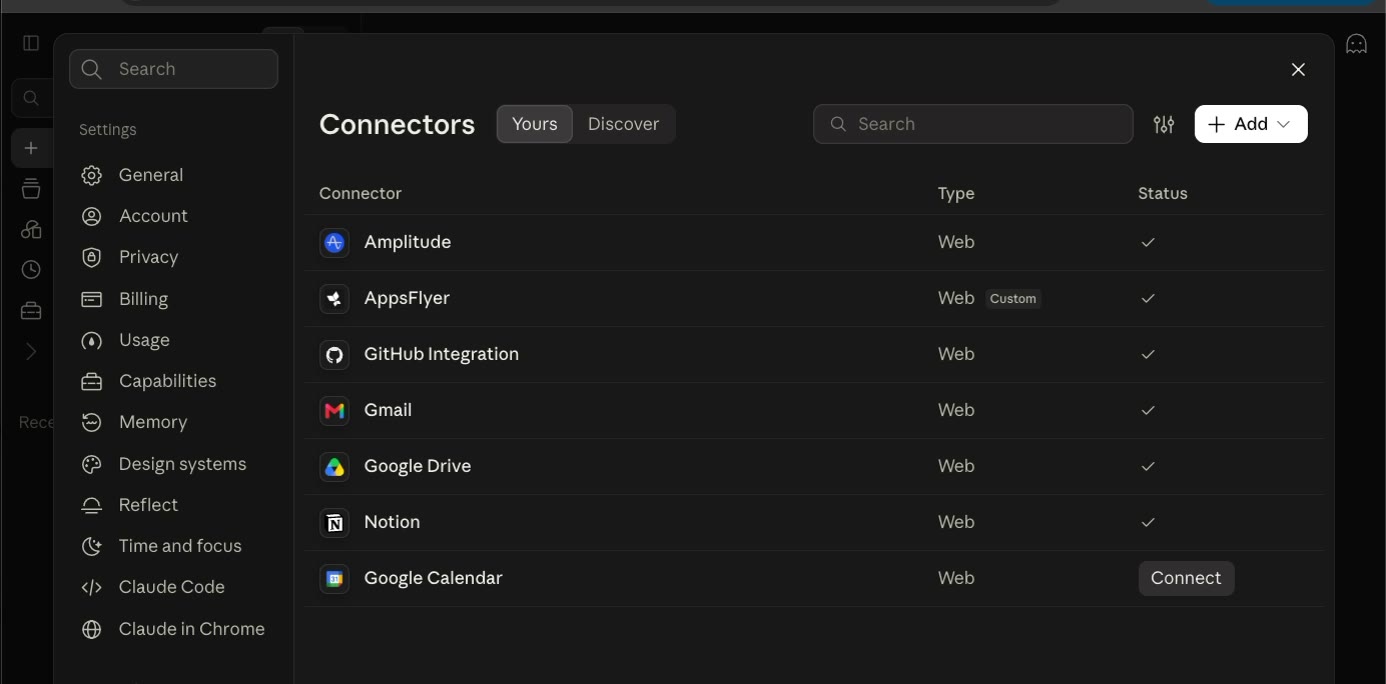
Task: Connect the Google Calendar connector
Action: coord(1186,578)
